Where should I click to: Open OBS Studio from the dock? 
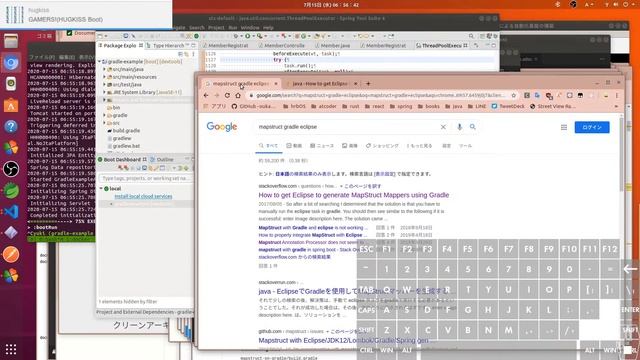11,169
